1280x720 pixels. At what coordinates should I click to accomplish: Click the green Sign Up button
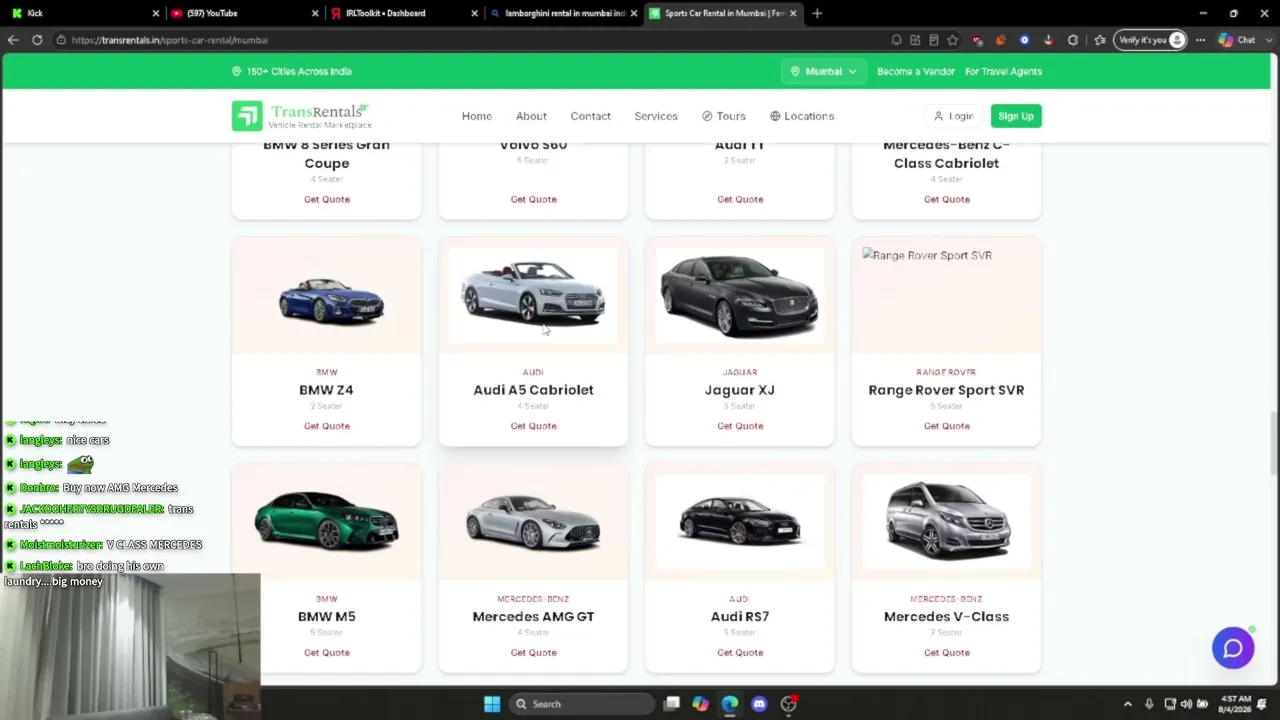point(1015,116)
